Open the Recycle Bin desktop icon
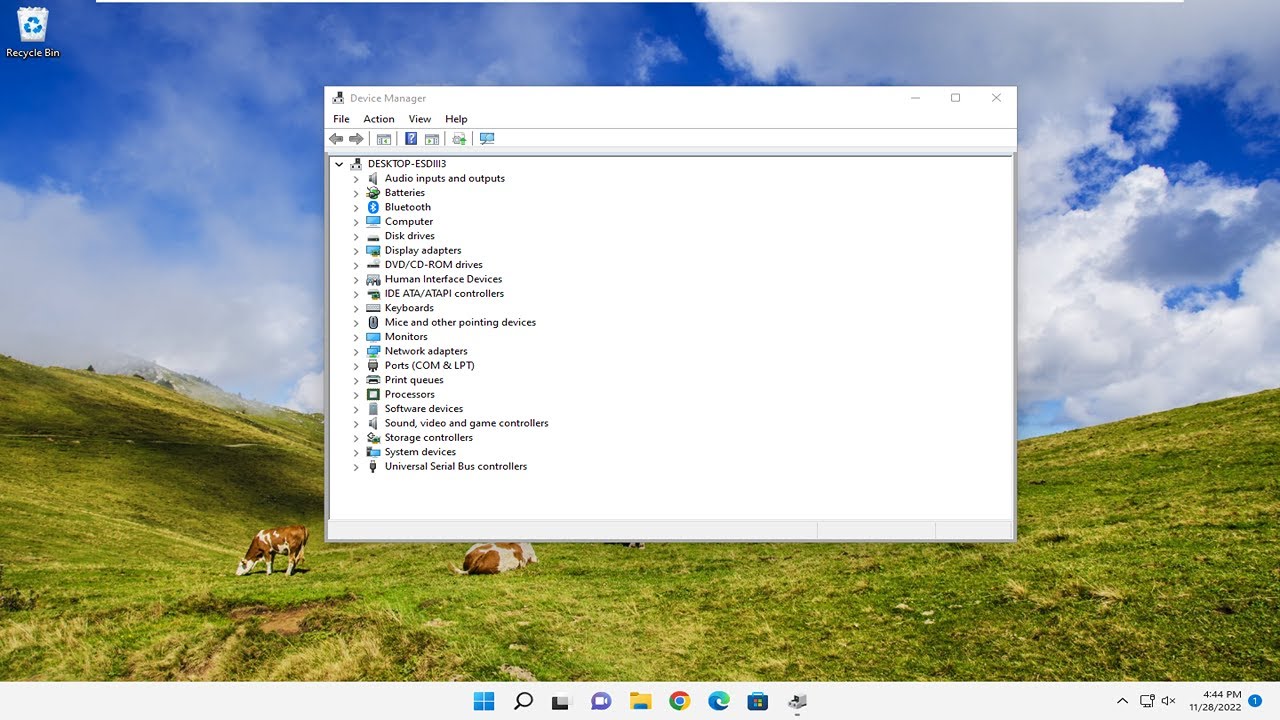 tap(32, 32)
